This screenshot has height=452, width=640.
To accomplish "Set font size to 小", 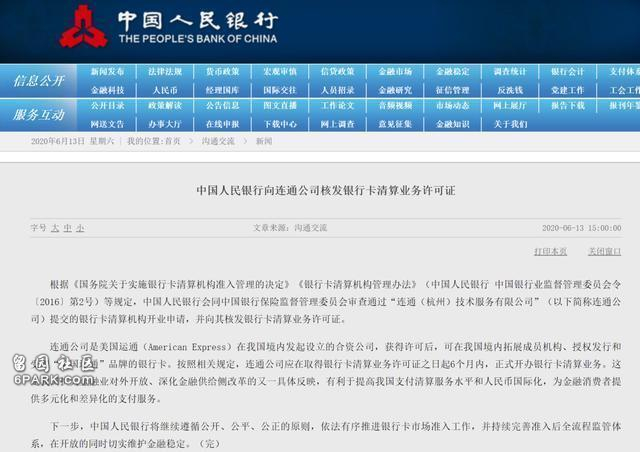I will point(80,228).
